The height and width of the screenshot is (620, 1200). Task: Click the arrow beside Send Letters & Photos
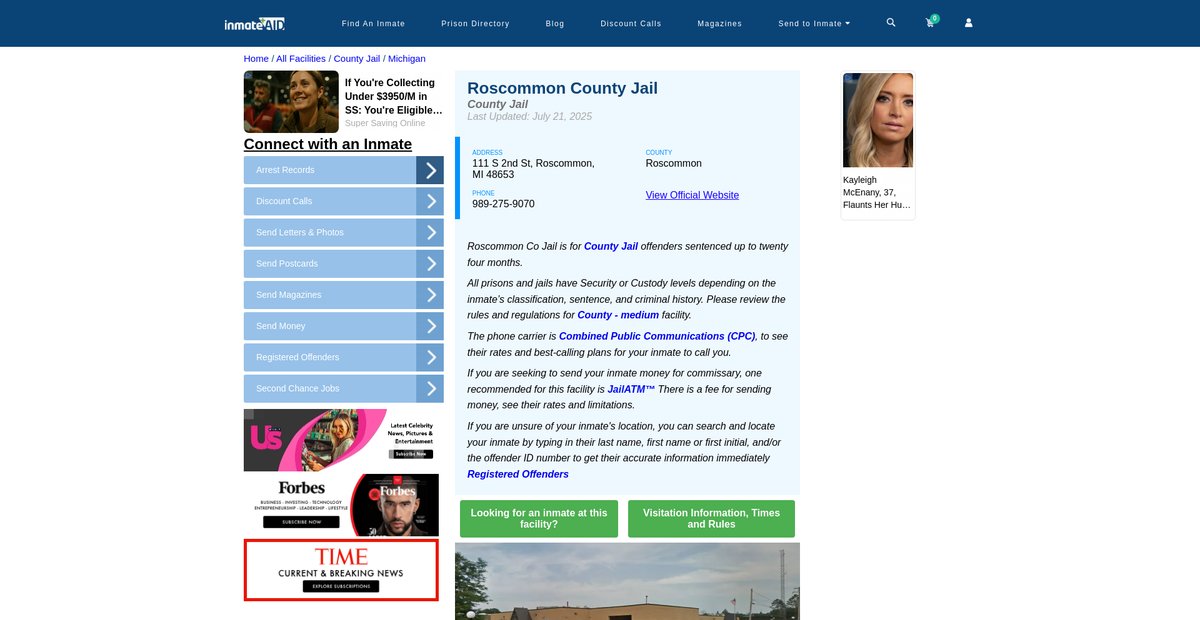pyautogui.click(x=430, y=232)
